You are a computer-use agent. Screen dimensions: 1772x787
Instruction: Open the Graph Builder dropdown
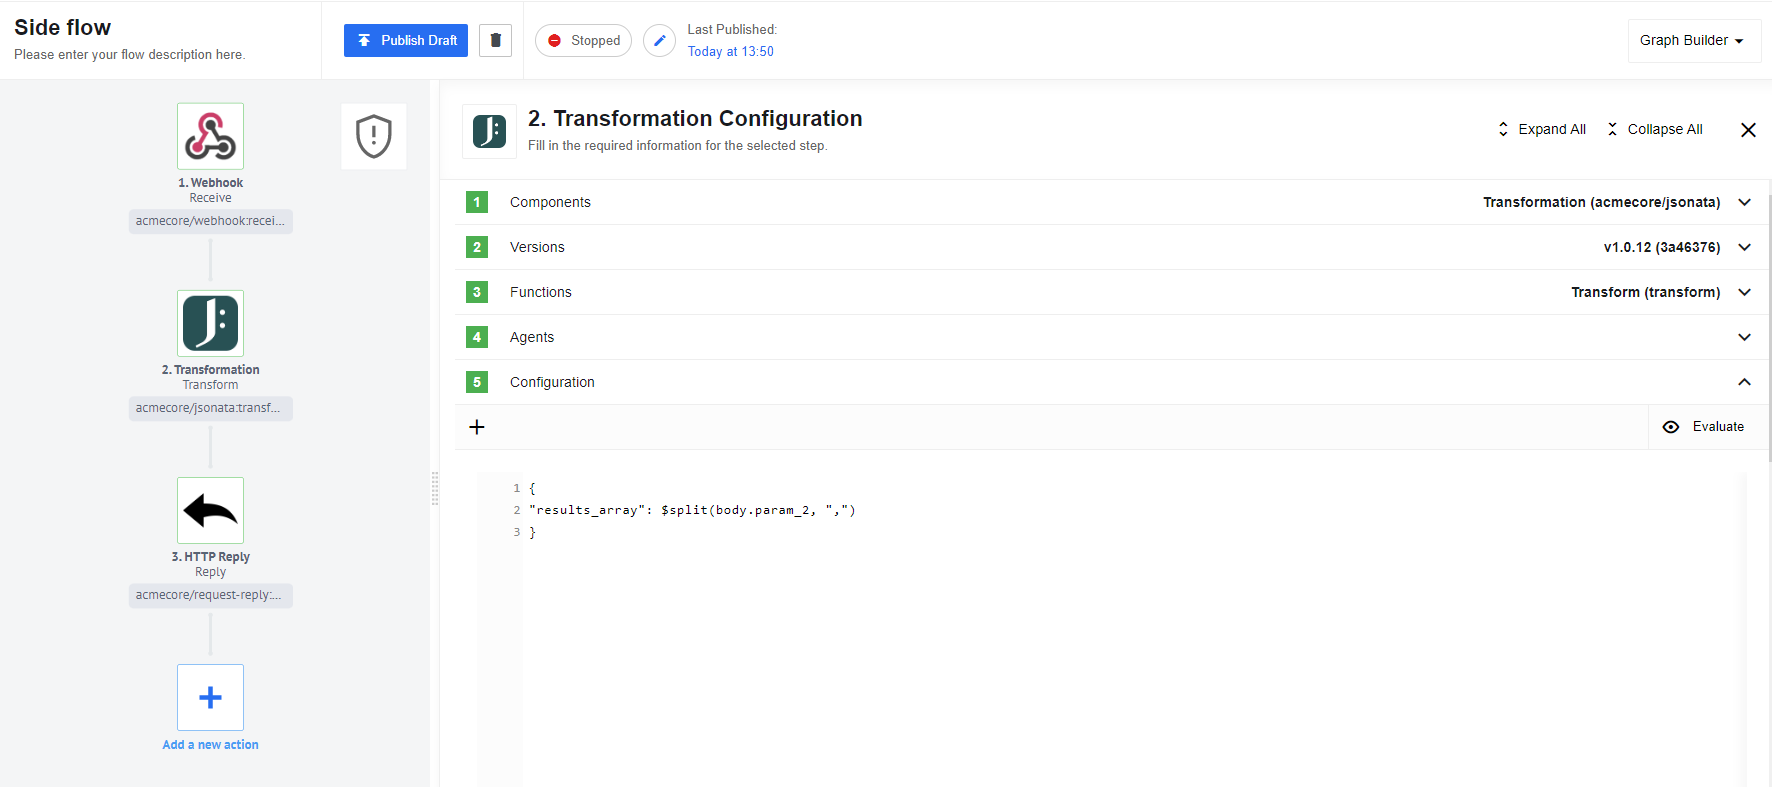(1693, 40)
